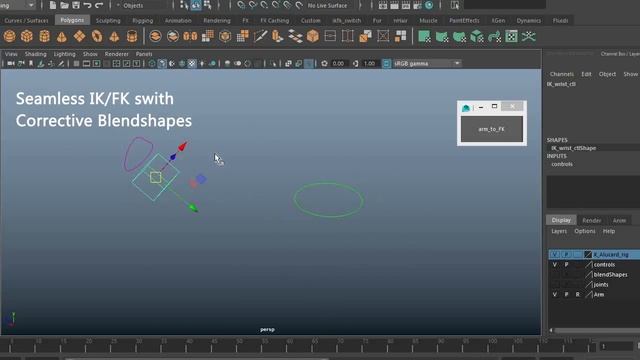Create a polygon sphere from the shelf
This screenshot has height=360, width=640.
[9, 36]
